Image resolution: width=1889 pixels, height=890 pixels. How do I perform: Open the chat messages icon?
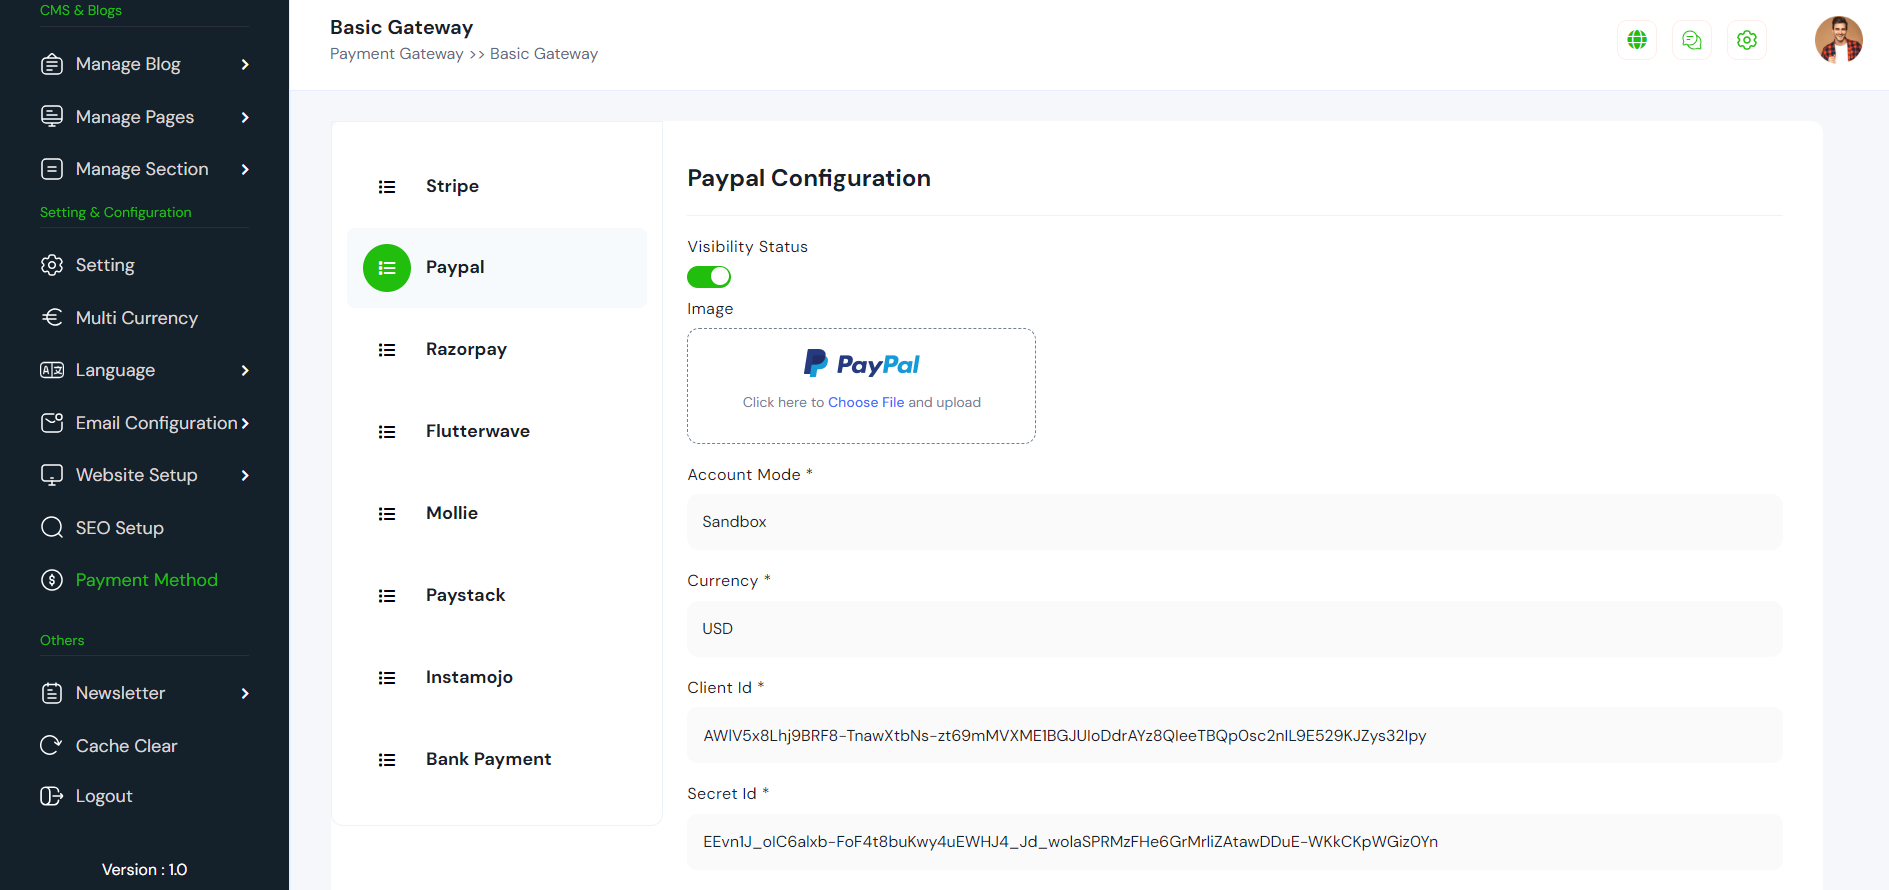1692,40
